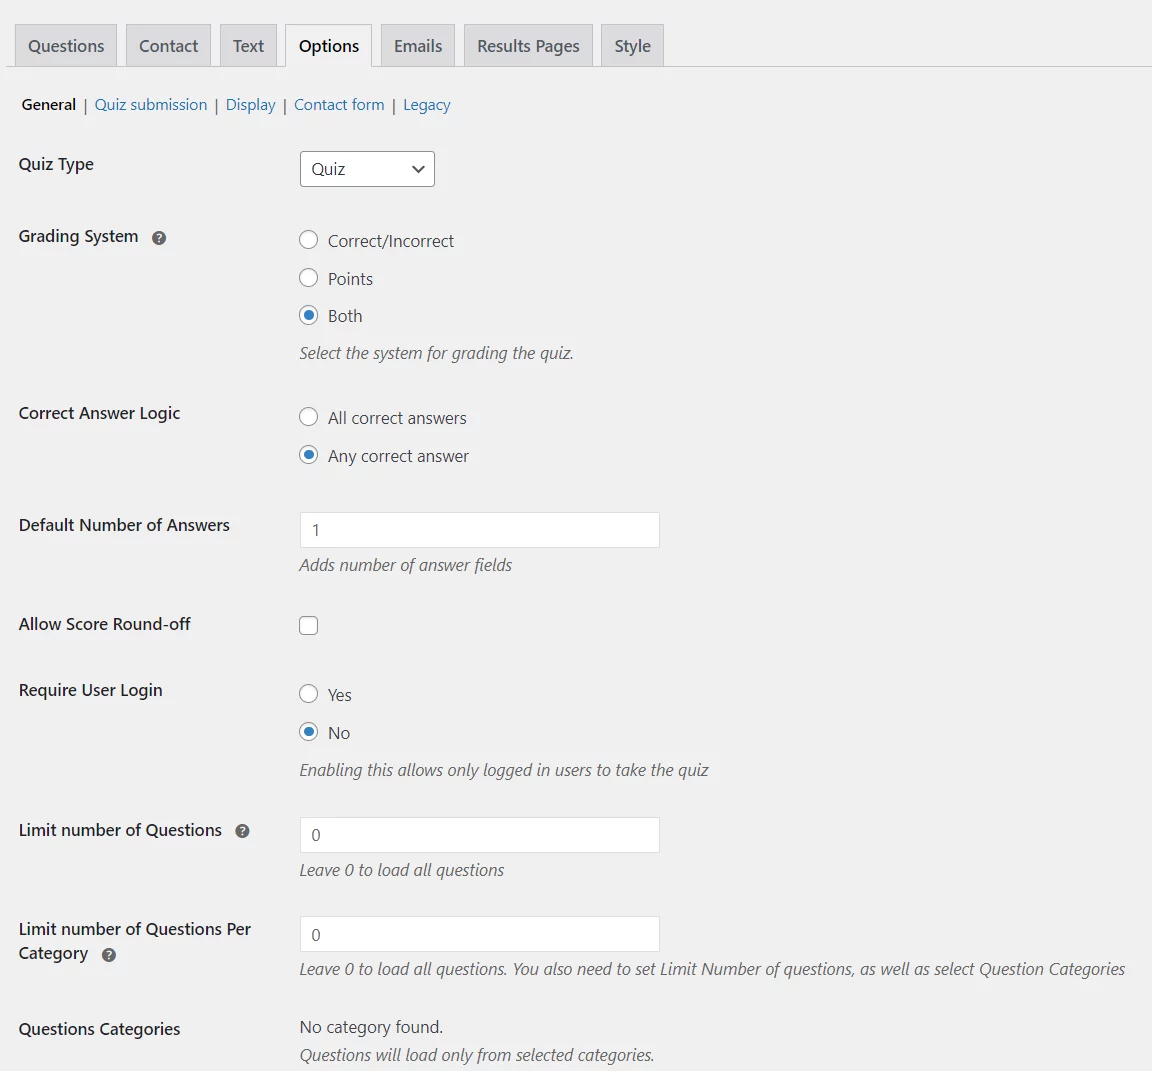Open the Display options link

click(x=251, y=104)
